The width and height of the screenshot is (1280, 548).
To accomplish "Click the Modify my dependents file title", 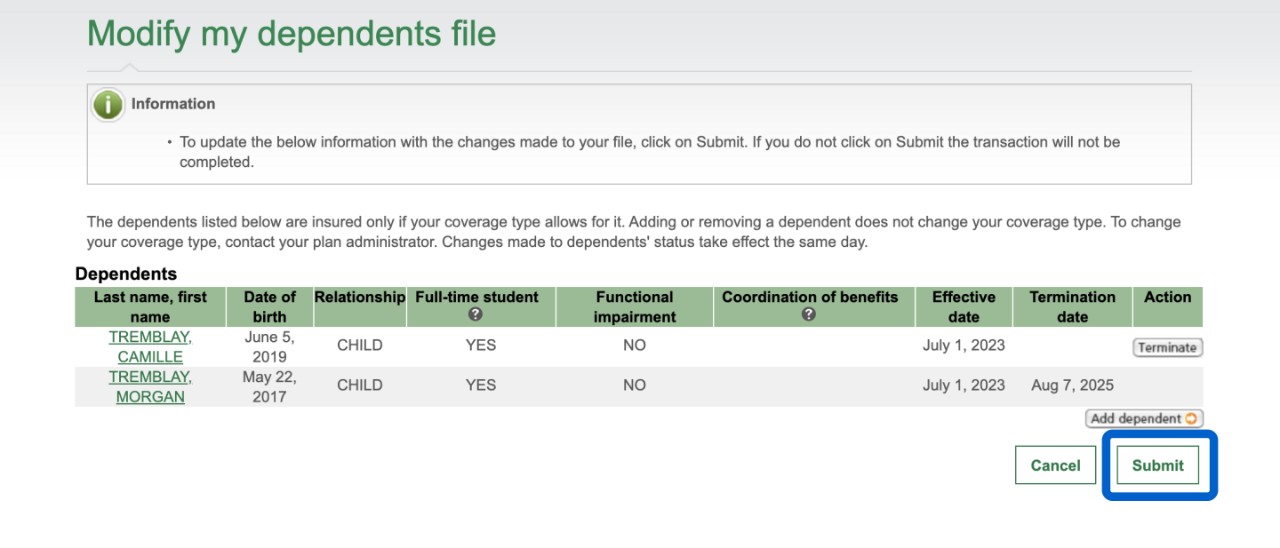I will coord(291,34).
